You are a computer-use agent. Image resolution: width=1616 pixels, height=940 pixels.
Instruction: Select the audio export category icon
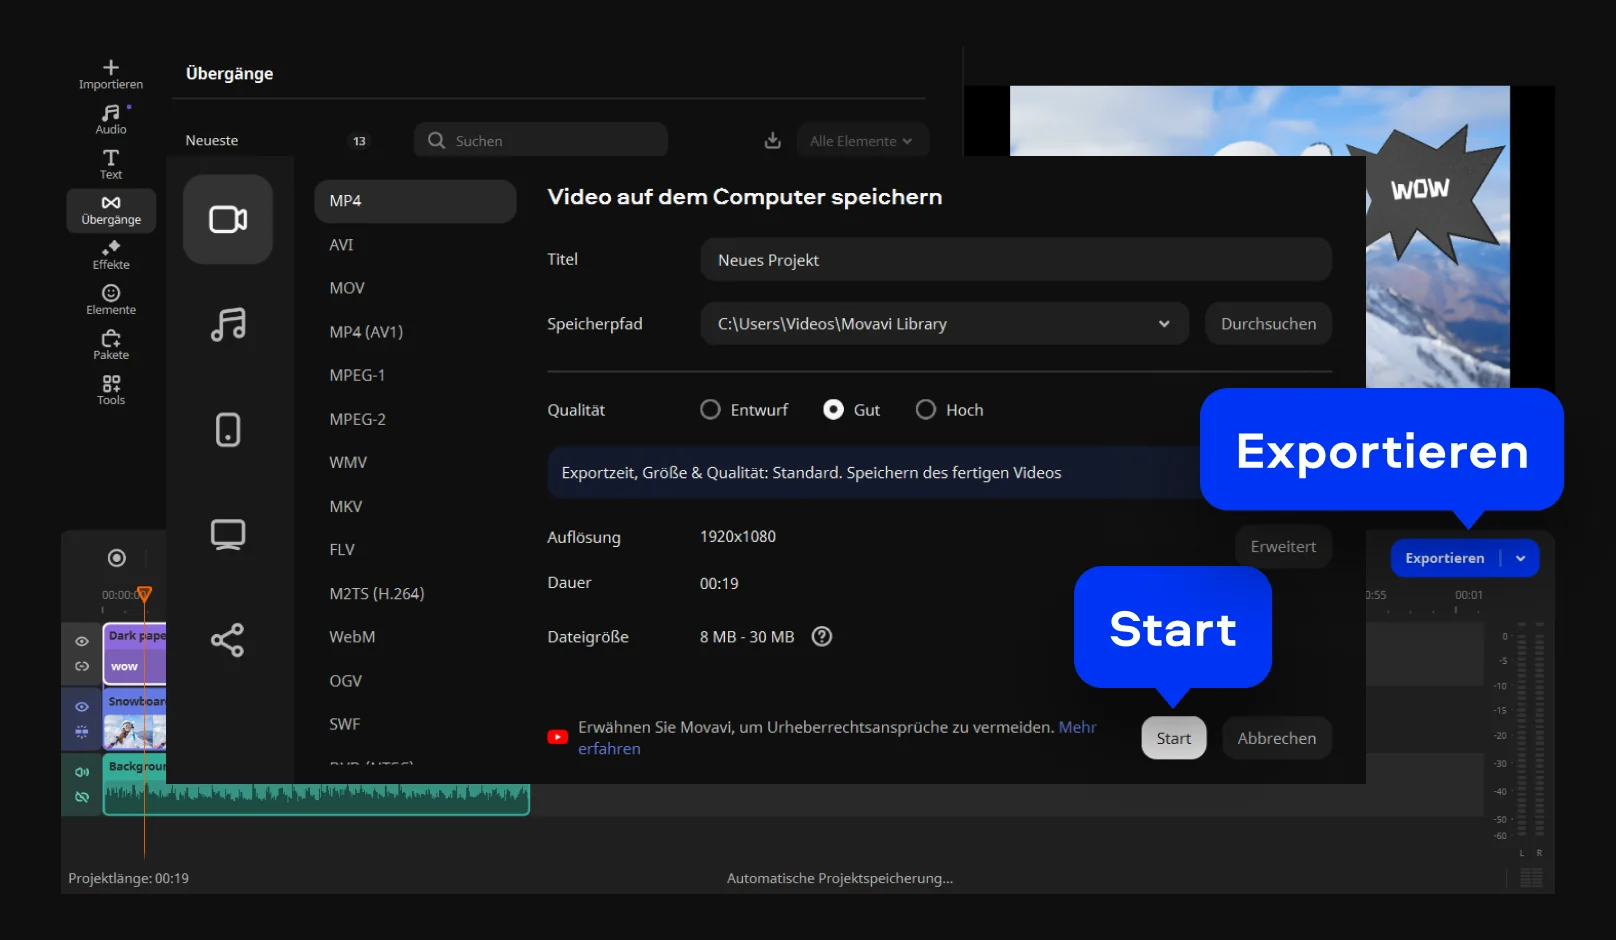[228, 324]
